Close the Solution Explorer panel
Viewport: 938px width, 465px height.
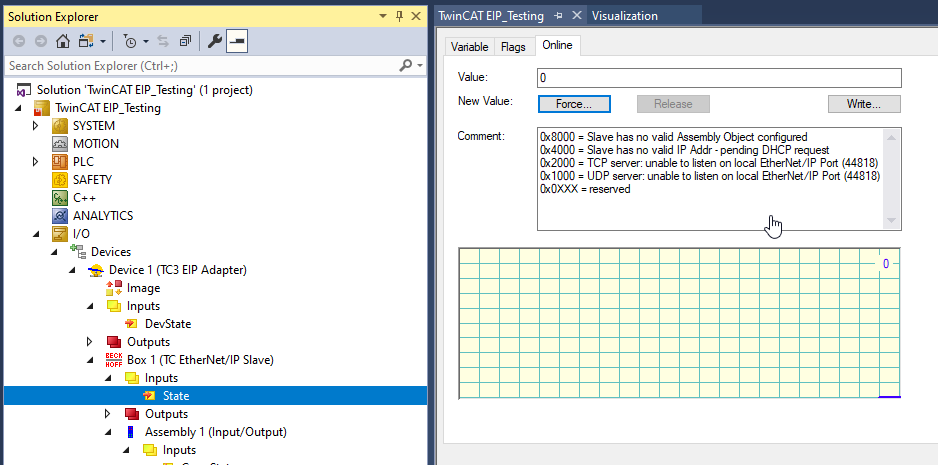(416, 17)
